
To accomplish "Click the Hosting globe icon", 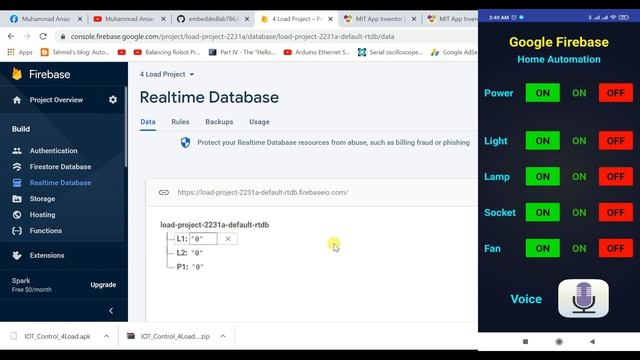I will (x=17, y=215).
